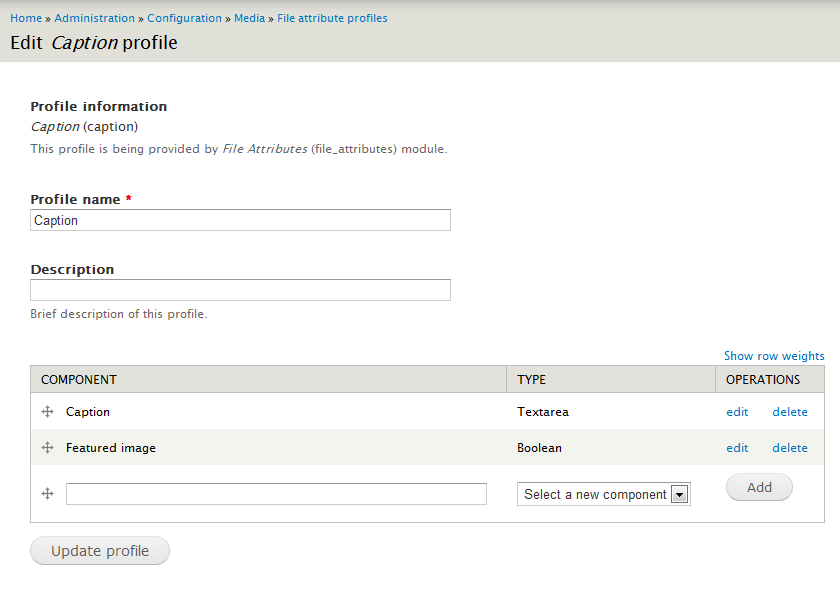Open Administration from the breadcrumb trail
The width and height of the screenshot is (840, 589).
click(x=94, y=17)
